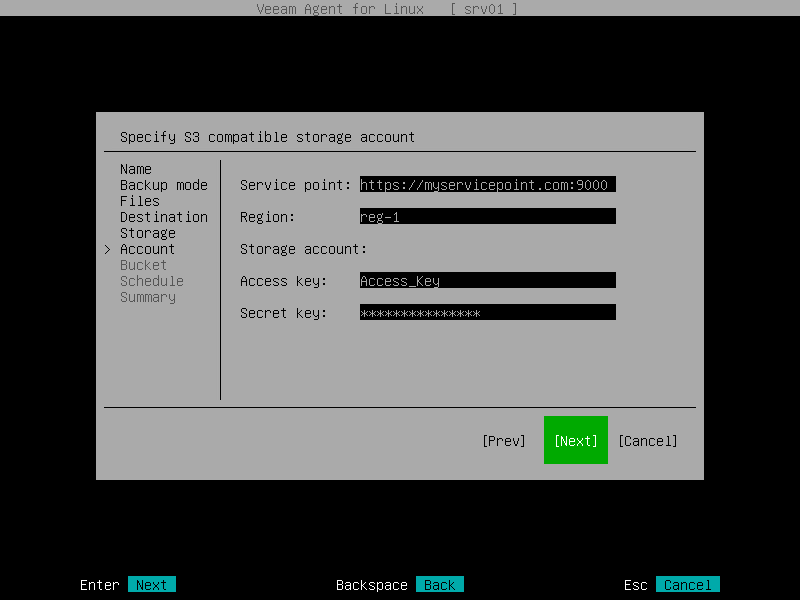Go to the Backup mode step

point(164,185)
